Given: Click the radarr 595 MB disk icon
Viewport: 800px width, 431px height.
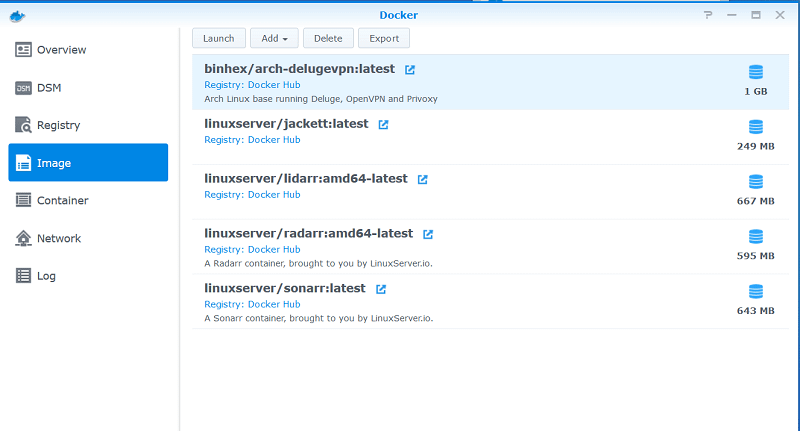Looking at the screenshot, I should pyautogui.click(x=756, y=236).
